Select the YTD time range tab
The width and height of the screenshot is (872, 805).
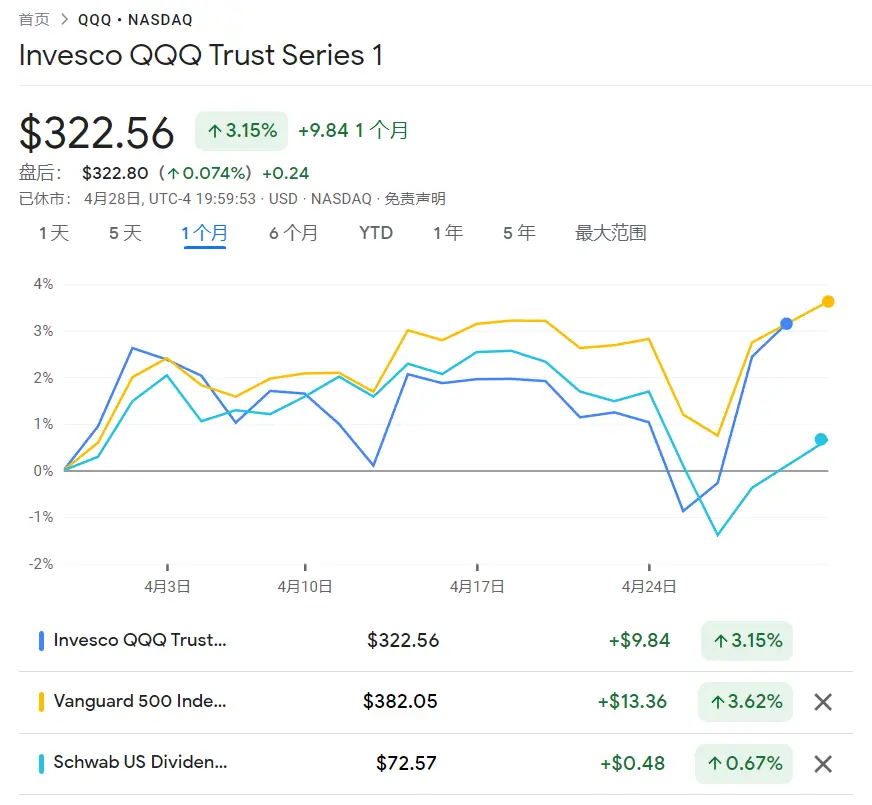click(x=376, y=233)
